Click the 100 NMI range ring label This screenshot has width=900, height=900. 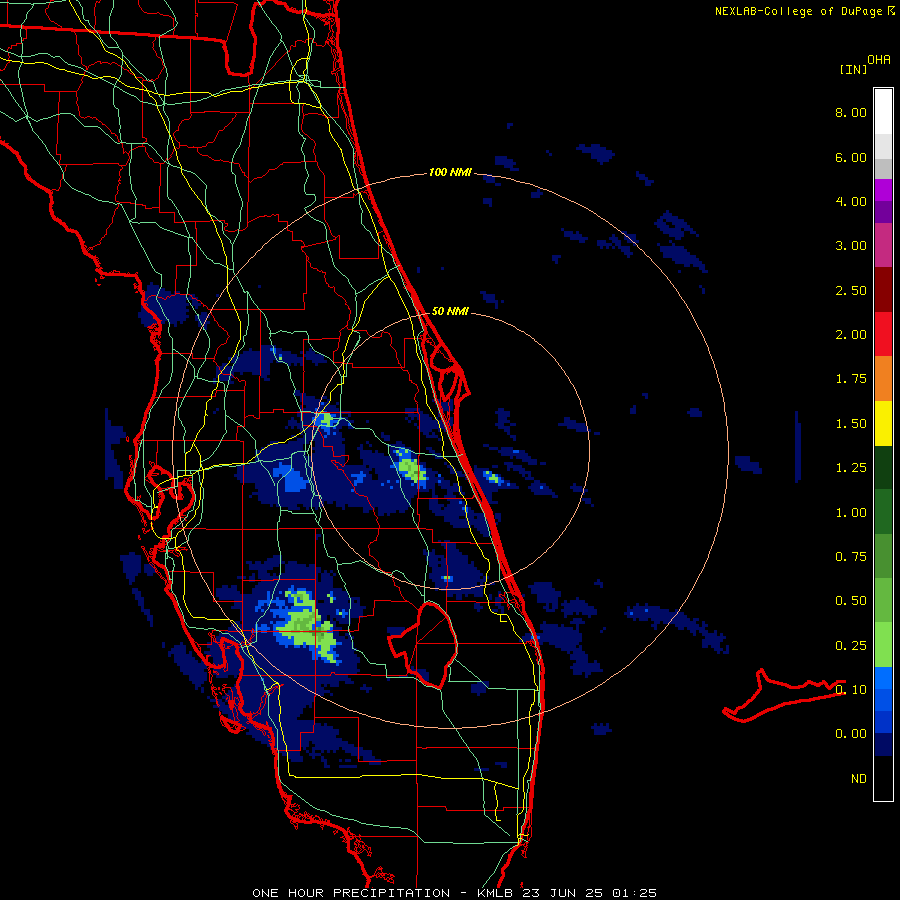pos(450,172)
